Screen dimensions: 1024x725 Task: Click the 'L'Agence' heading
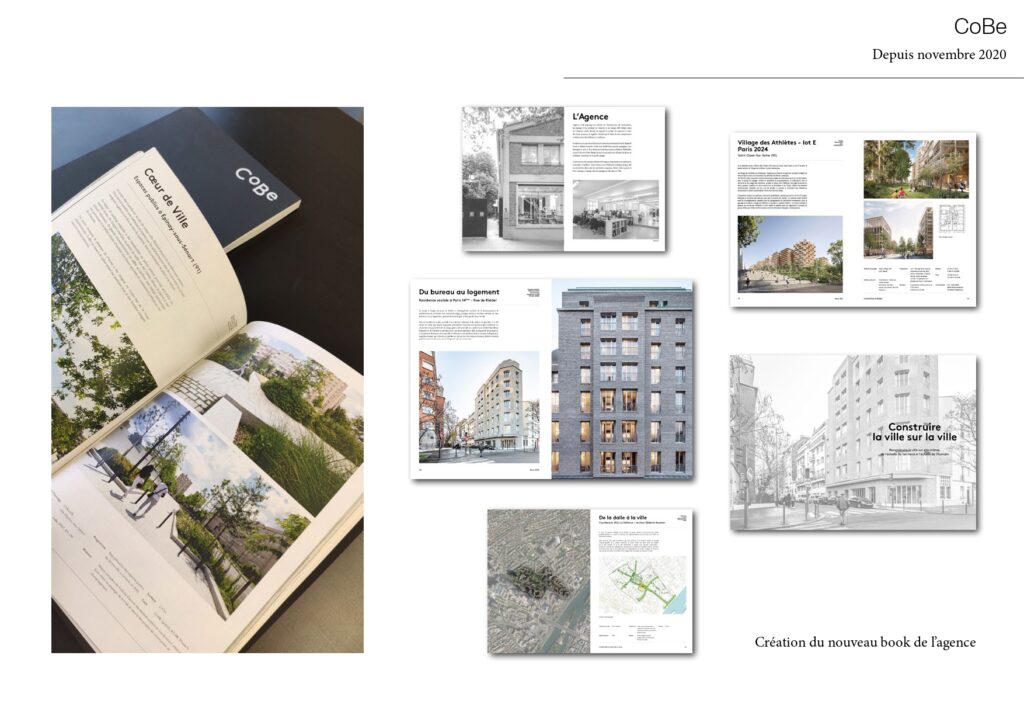tap(589, 117)
